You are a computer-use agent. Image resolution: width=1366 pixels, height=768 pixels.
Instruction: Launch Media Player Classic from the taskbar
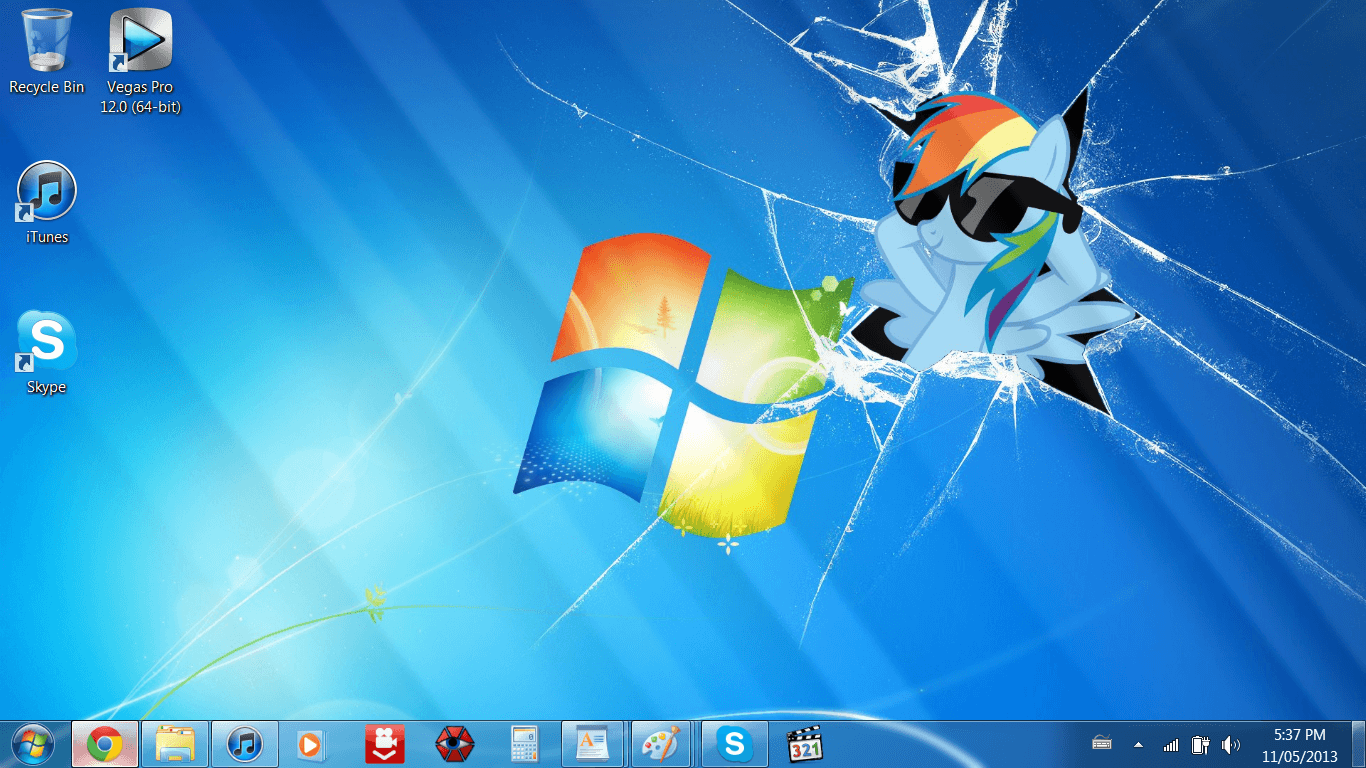pos(804,744)
